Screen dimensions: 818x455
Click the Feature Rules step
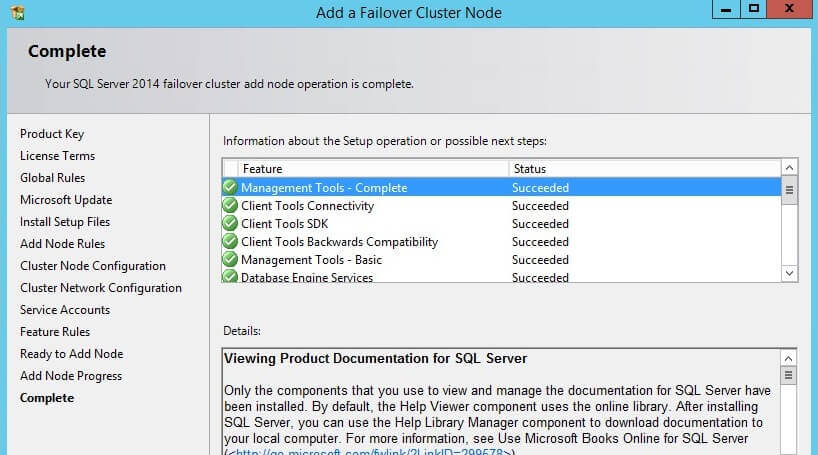point(55,332)
